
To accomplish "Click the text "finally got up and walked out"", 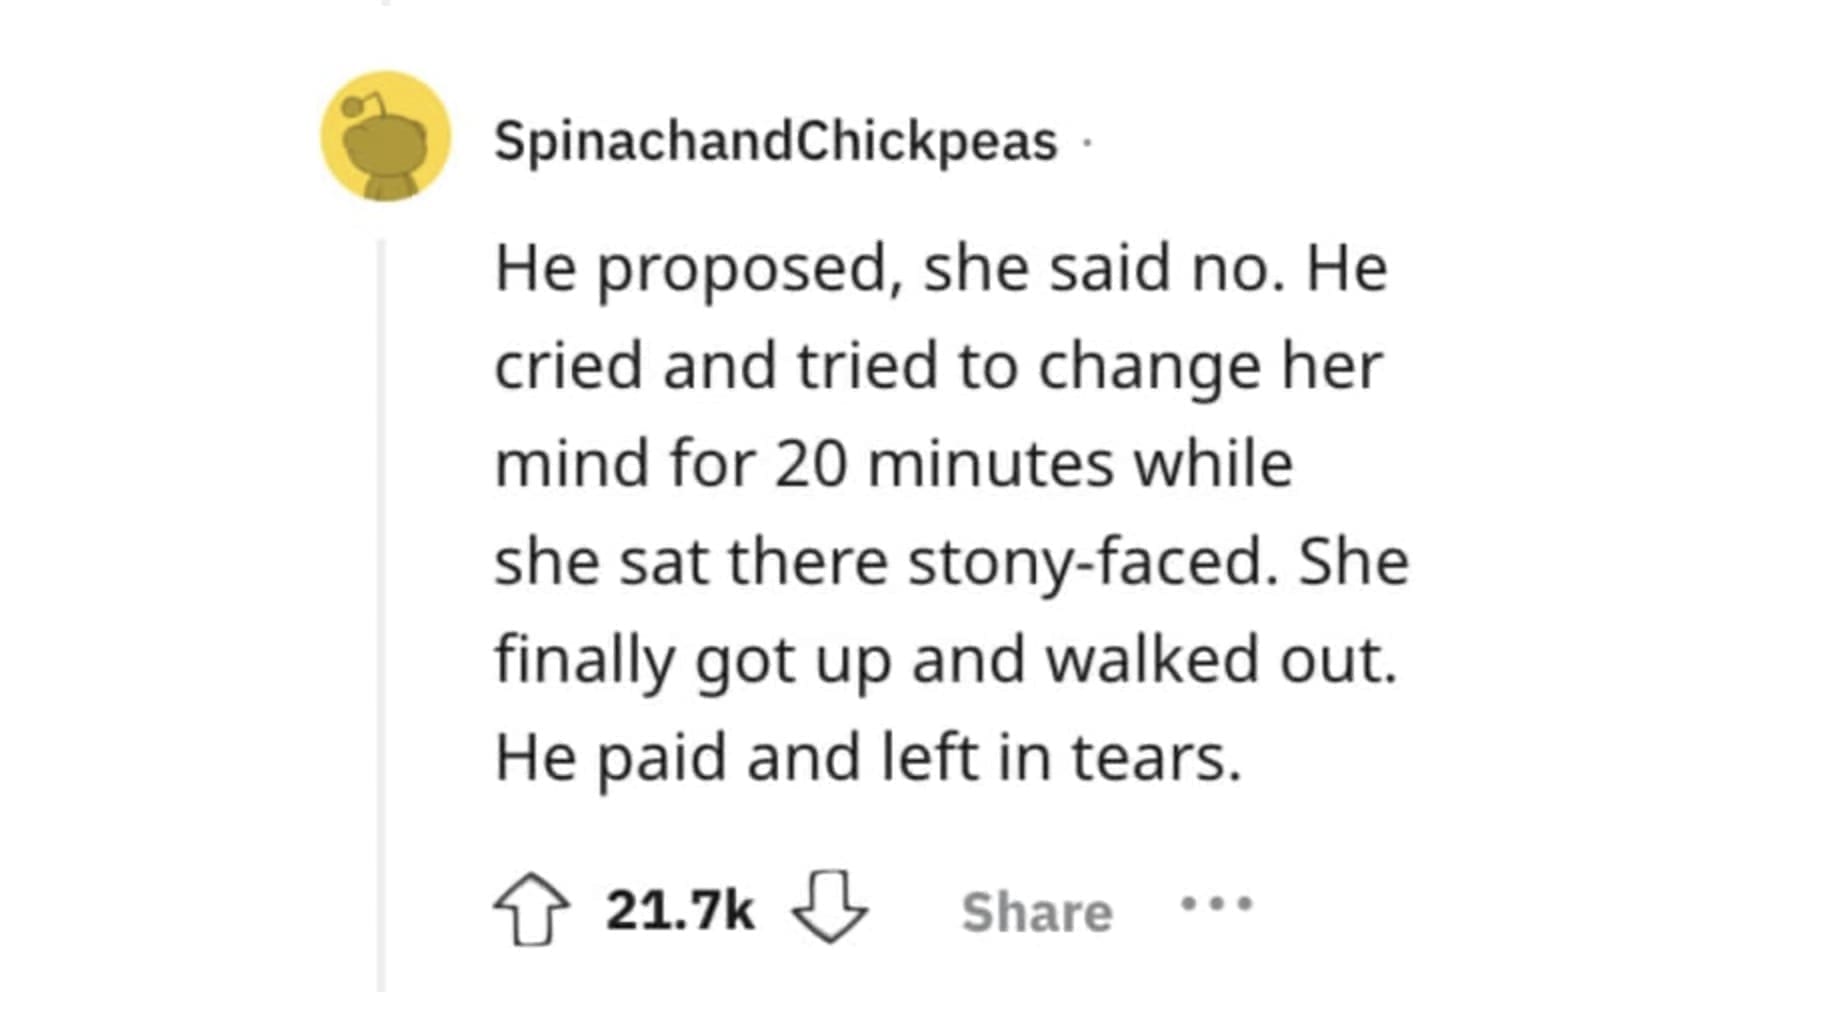I will point(945,659).
